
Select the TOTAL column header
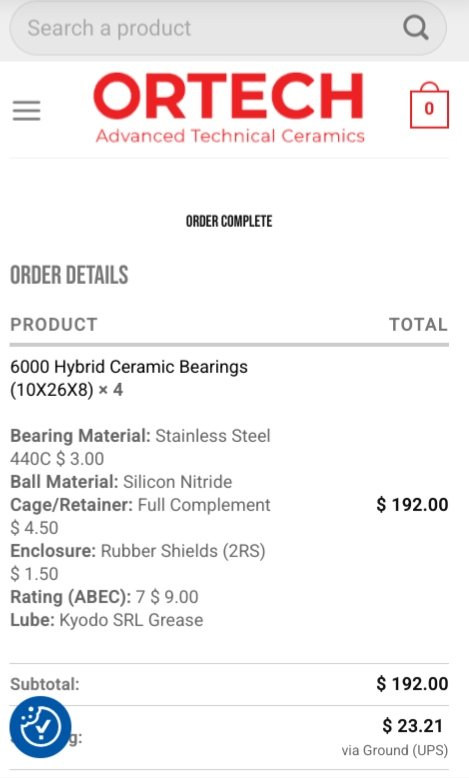(418, 324)
